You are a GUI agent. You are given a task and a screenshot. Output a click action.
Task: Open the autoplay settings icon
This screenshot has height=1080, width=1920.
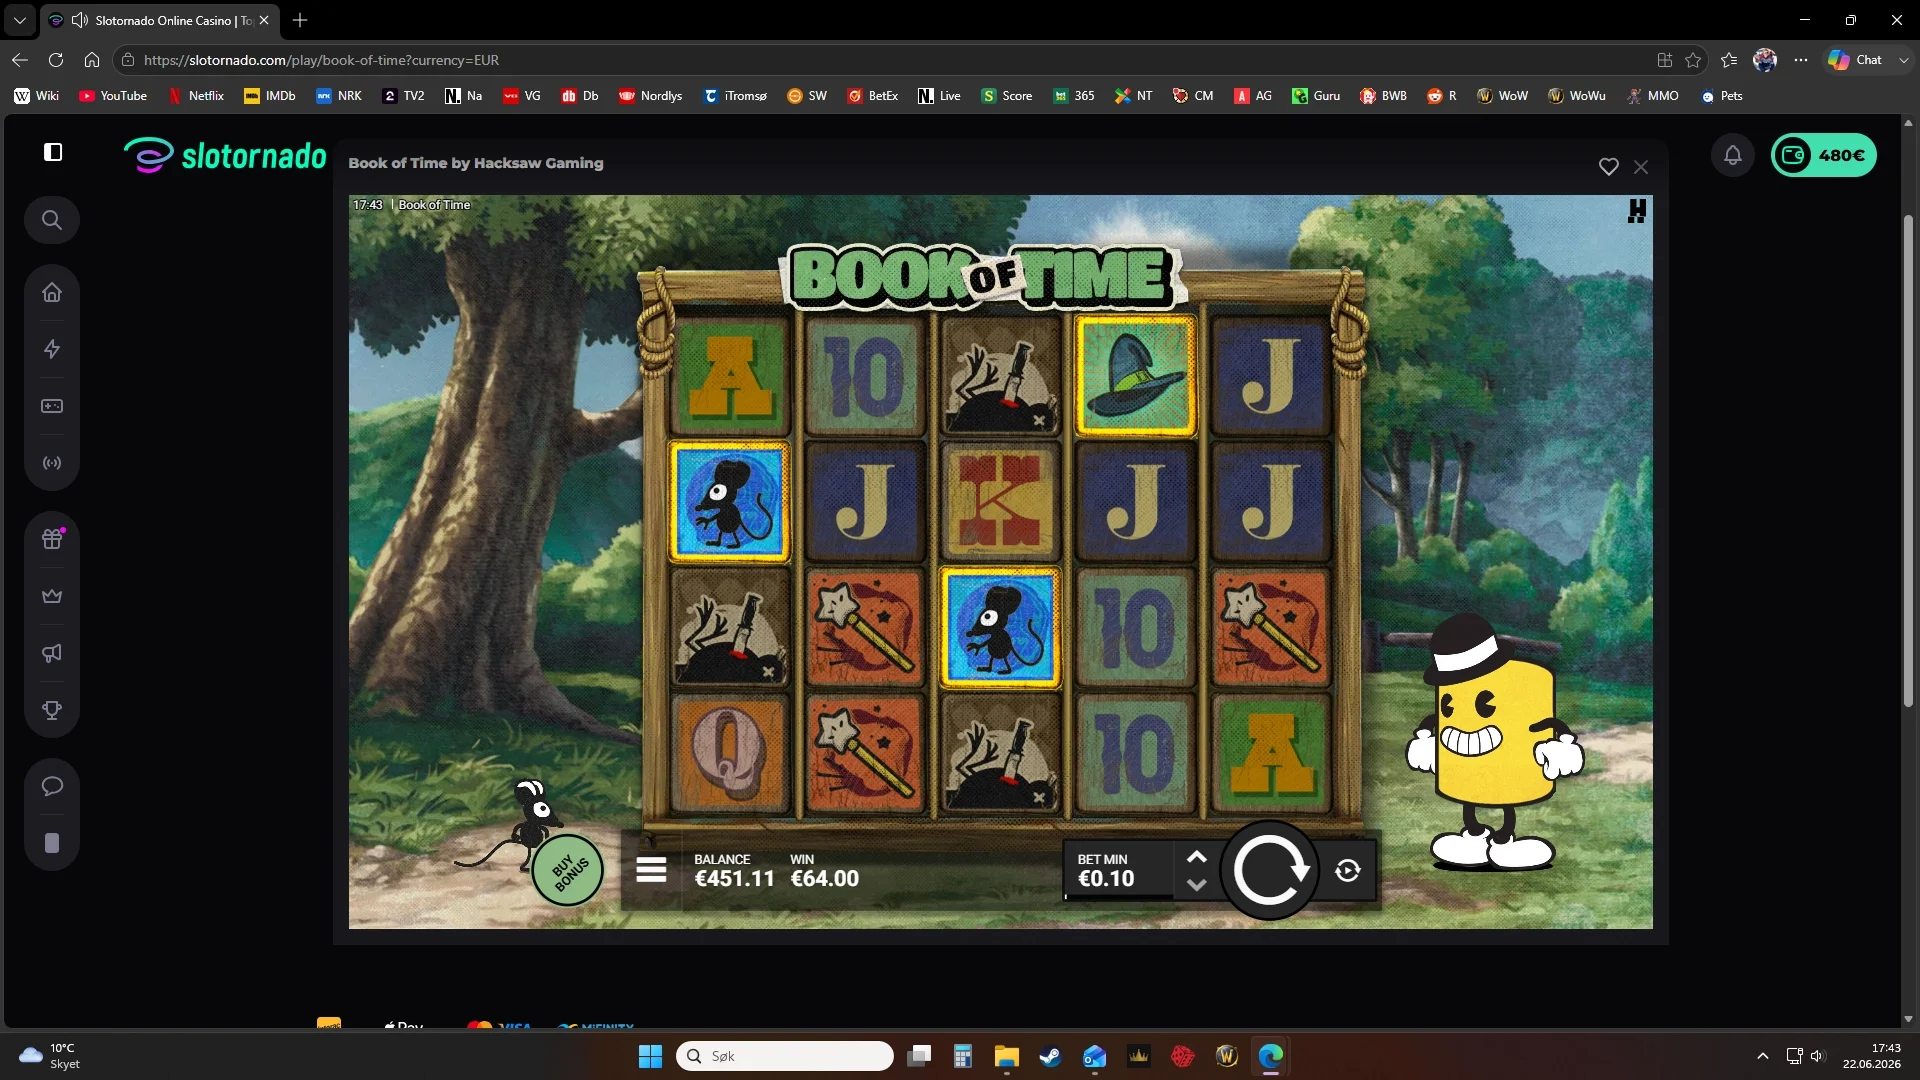[x=1348, y=871]
